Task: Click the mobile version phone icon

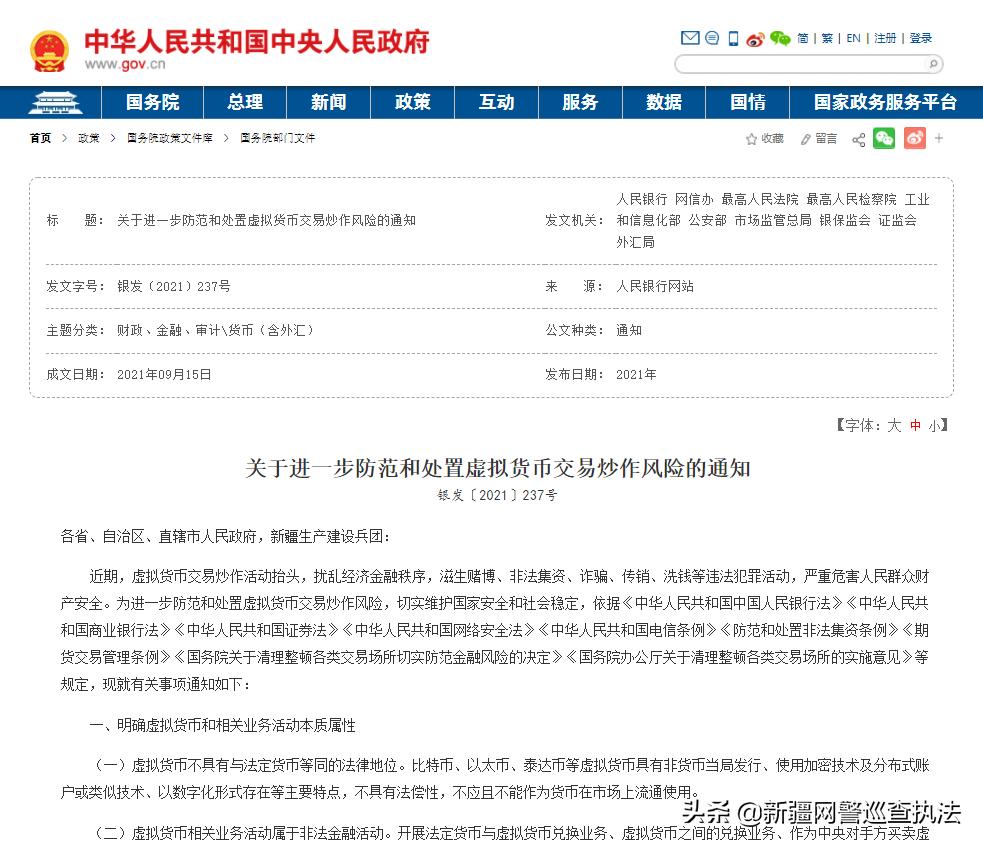Action: coord(733,38)
